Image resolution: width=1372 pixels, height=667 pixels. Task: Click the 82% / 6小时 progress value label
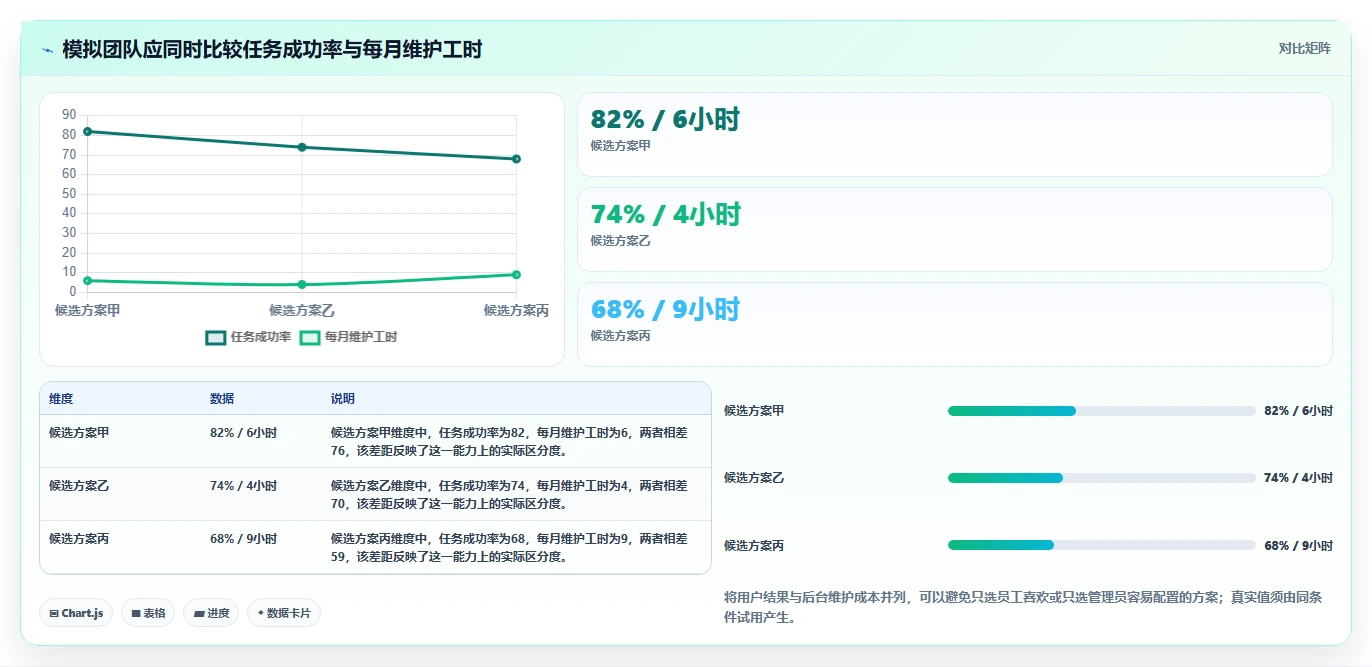[x=1298, y=411]
